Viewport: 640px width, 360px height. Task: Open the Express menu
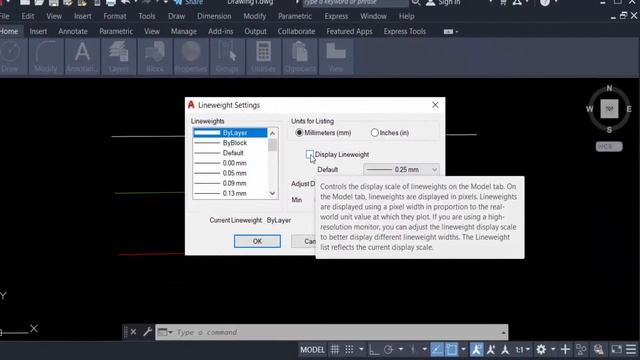(x=336, y=16)
